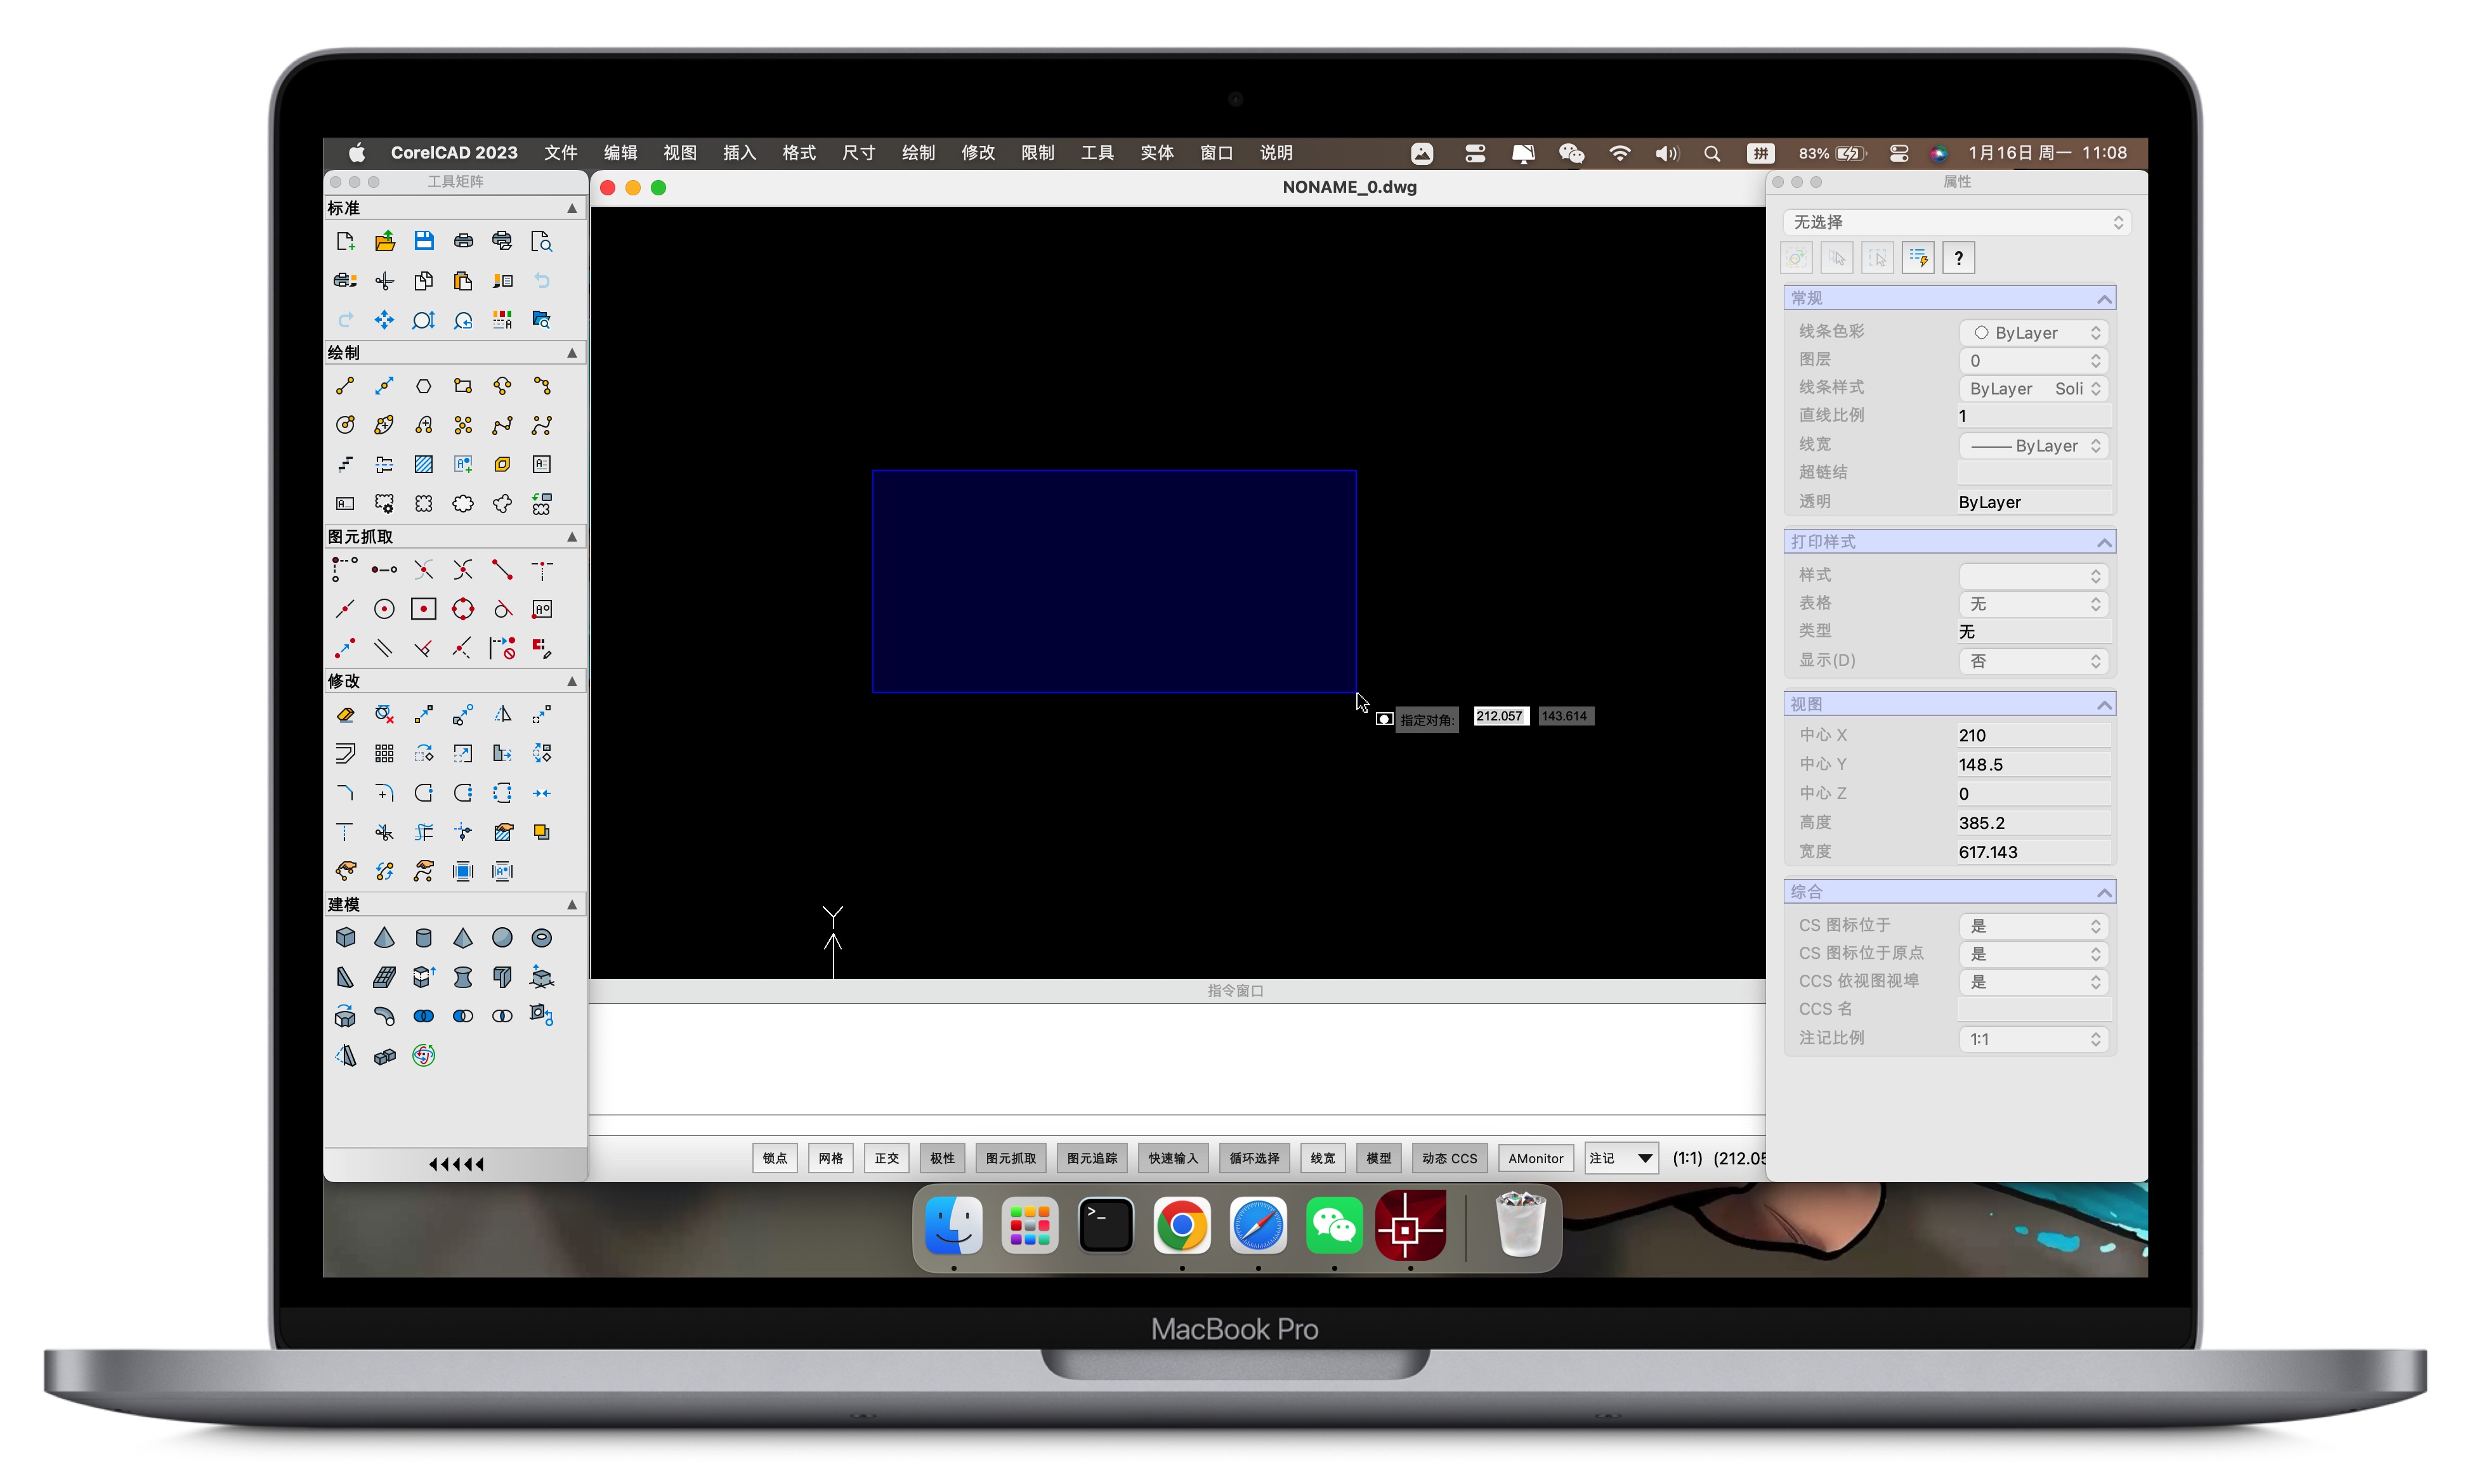Viewport: 2474px width, 1484px height.
Task: Click the Print preview icon
Action: (x=542, y=241)
